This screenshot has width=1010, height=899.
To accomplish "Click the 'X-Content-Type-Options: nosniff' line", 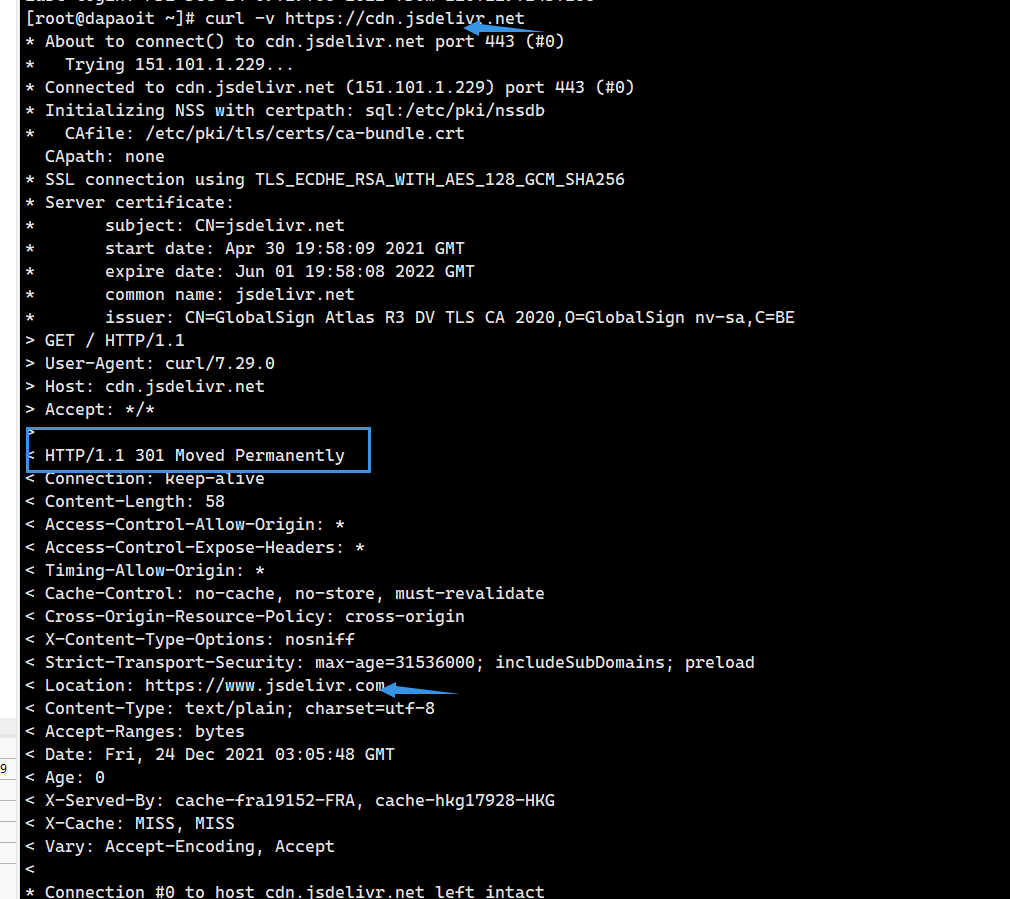I will click(190, 639).
